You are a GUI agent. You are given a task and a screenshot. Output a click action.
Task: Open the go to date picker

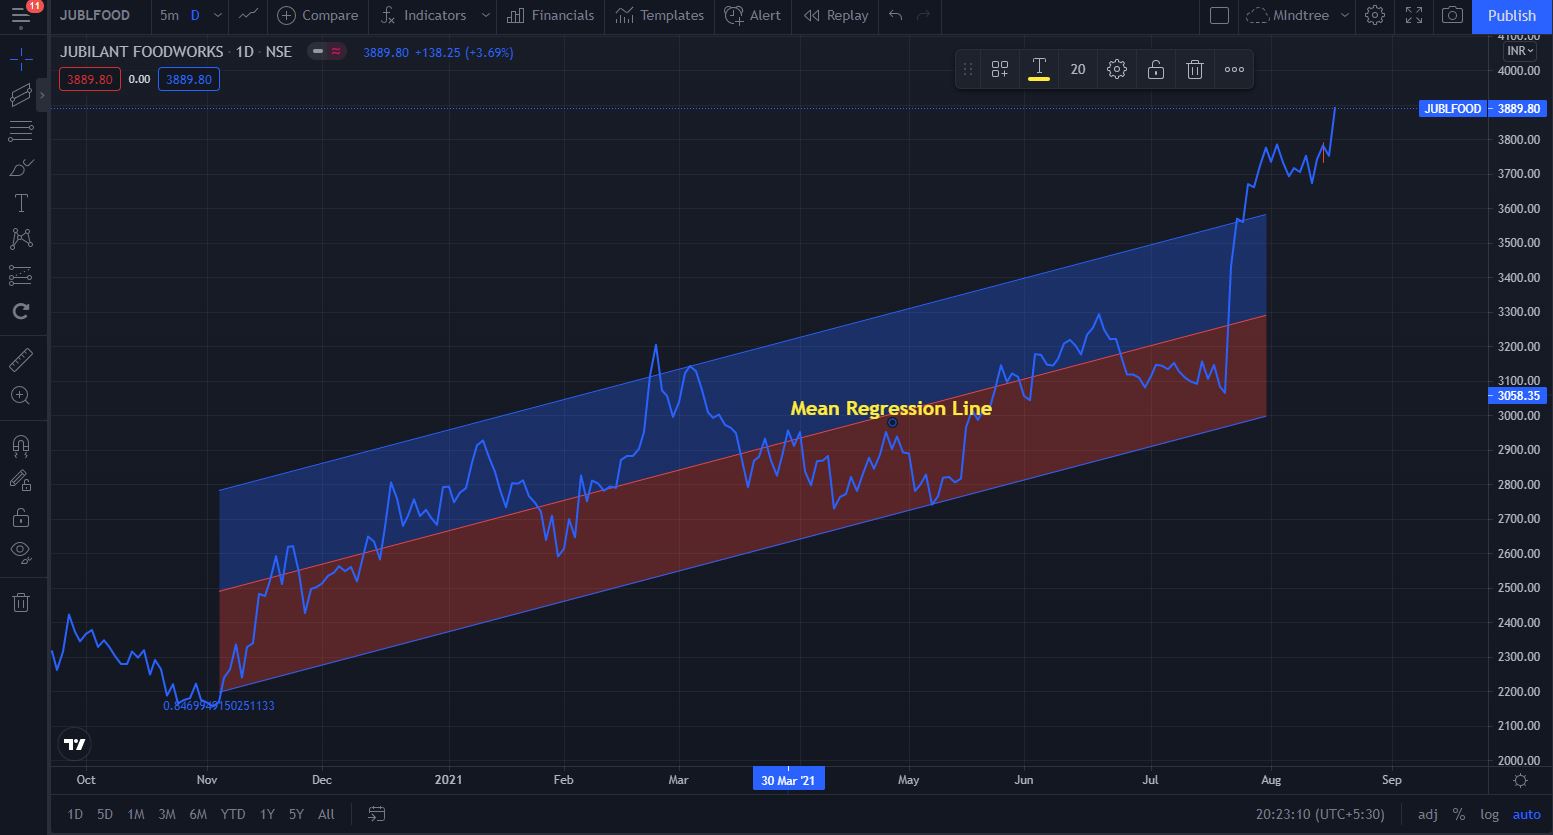point(377,814)
